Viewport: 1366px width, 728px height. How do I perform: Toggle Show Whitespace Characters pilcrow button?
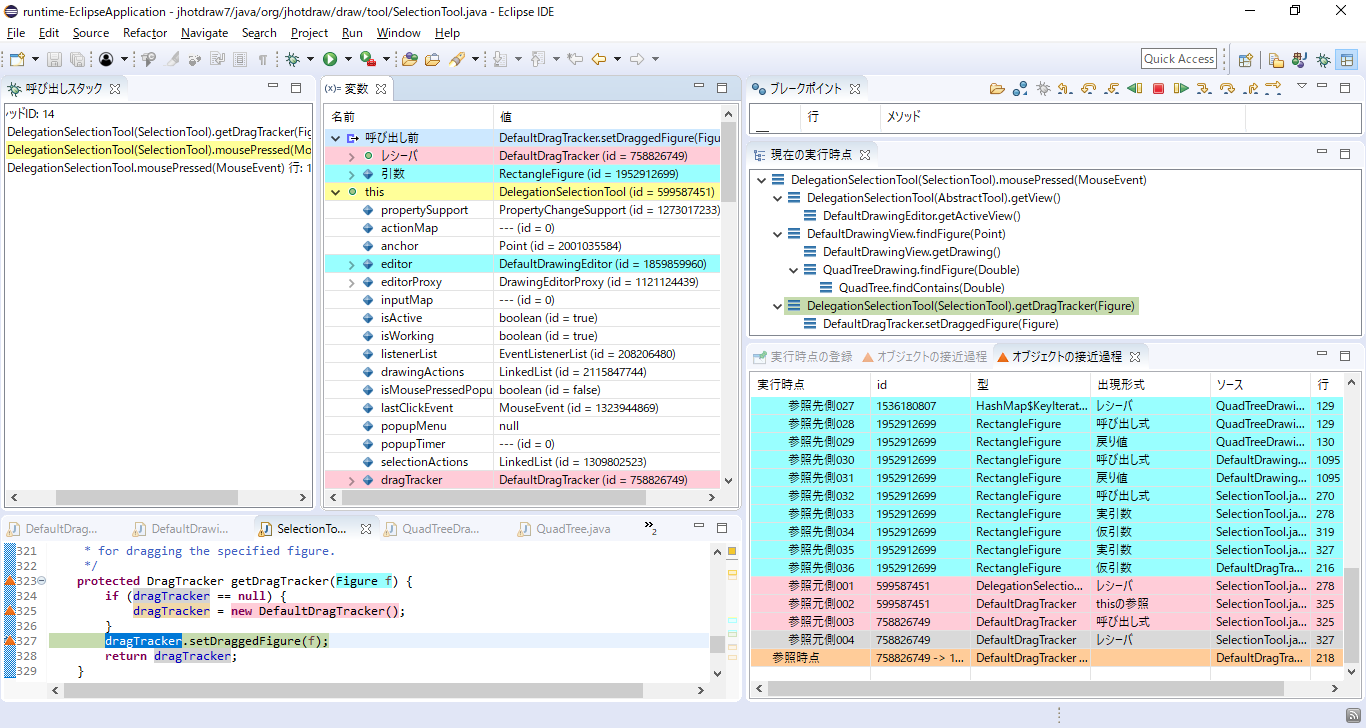point(262,59)
